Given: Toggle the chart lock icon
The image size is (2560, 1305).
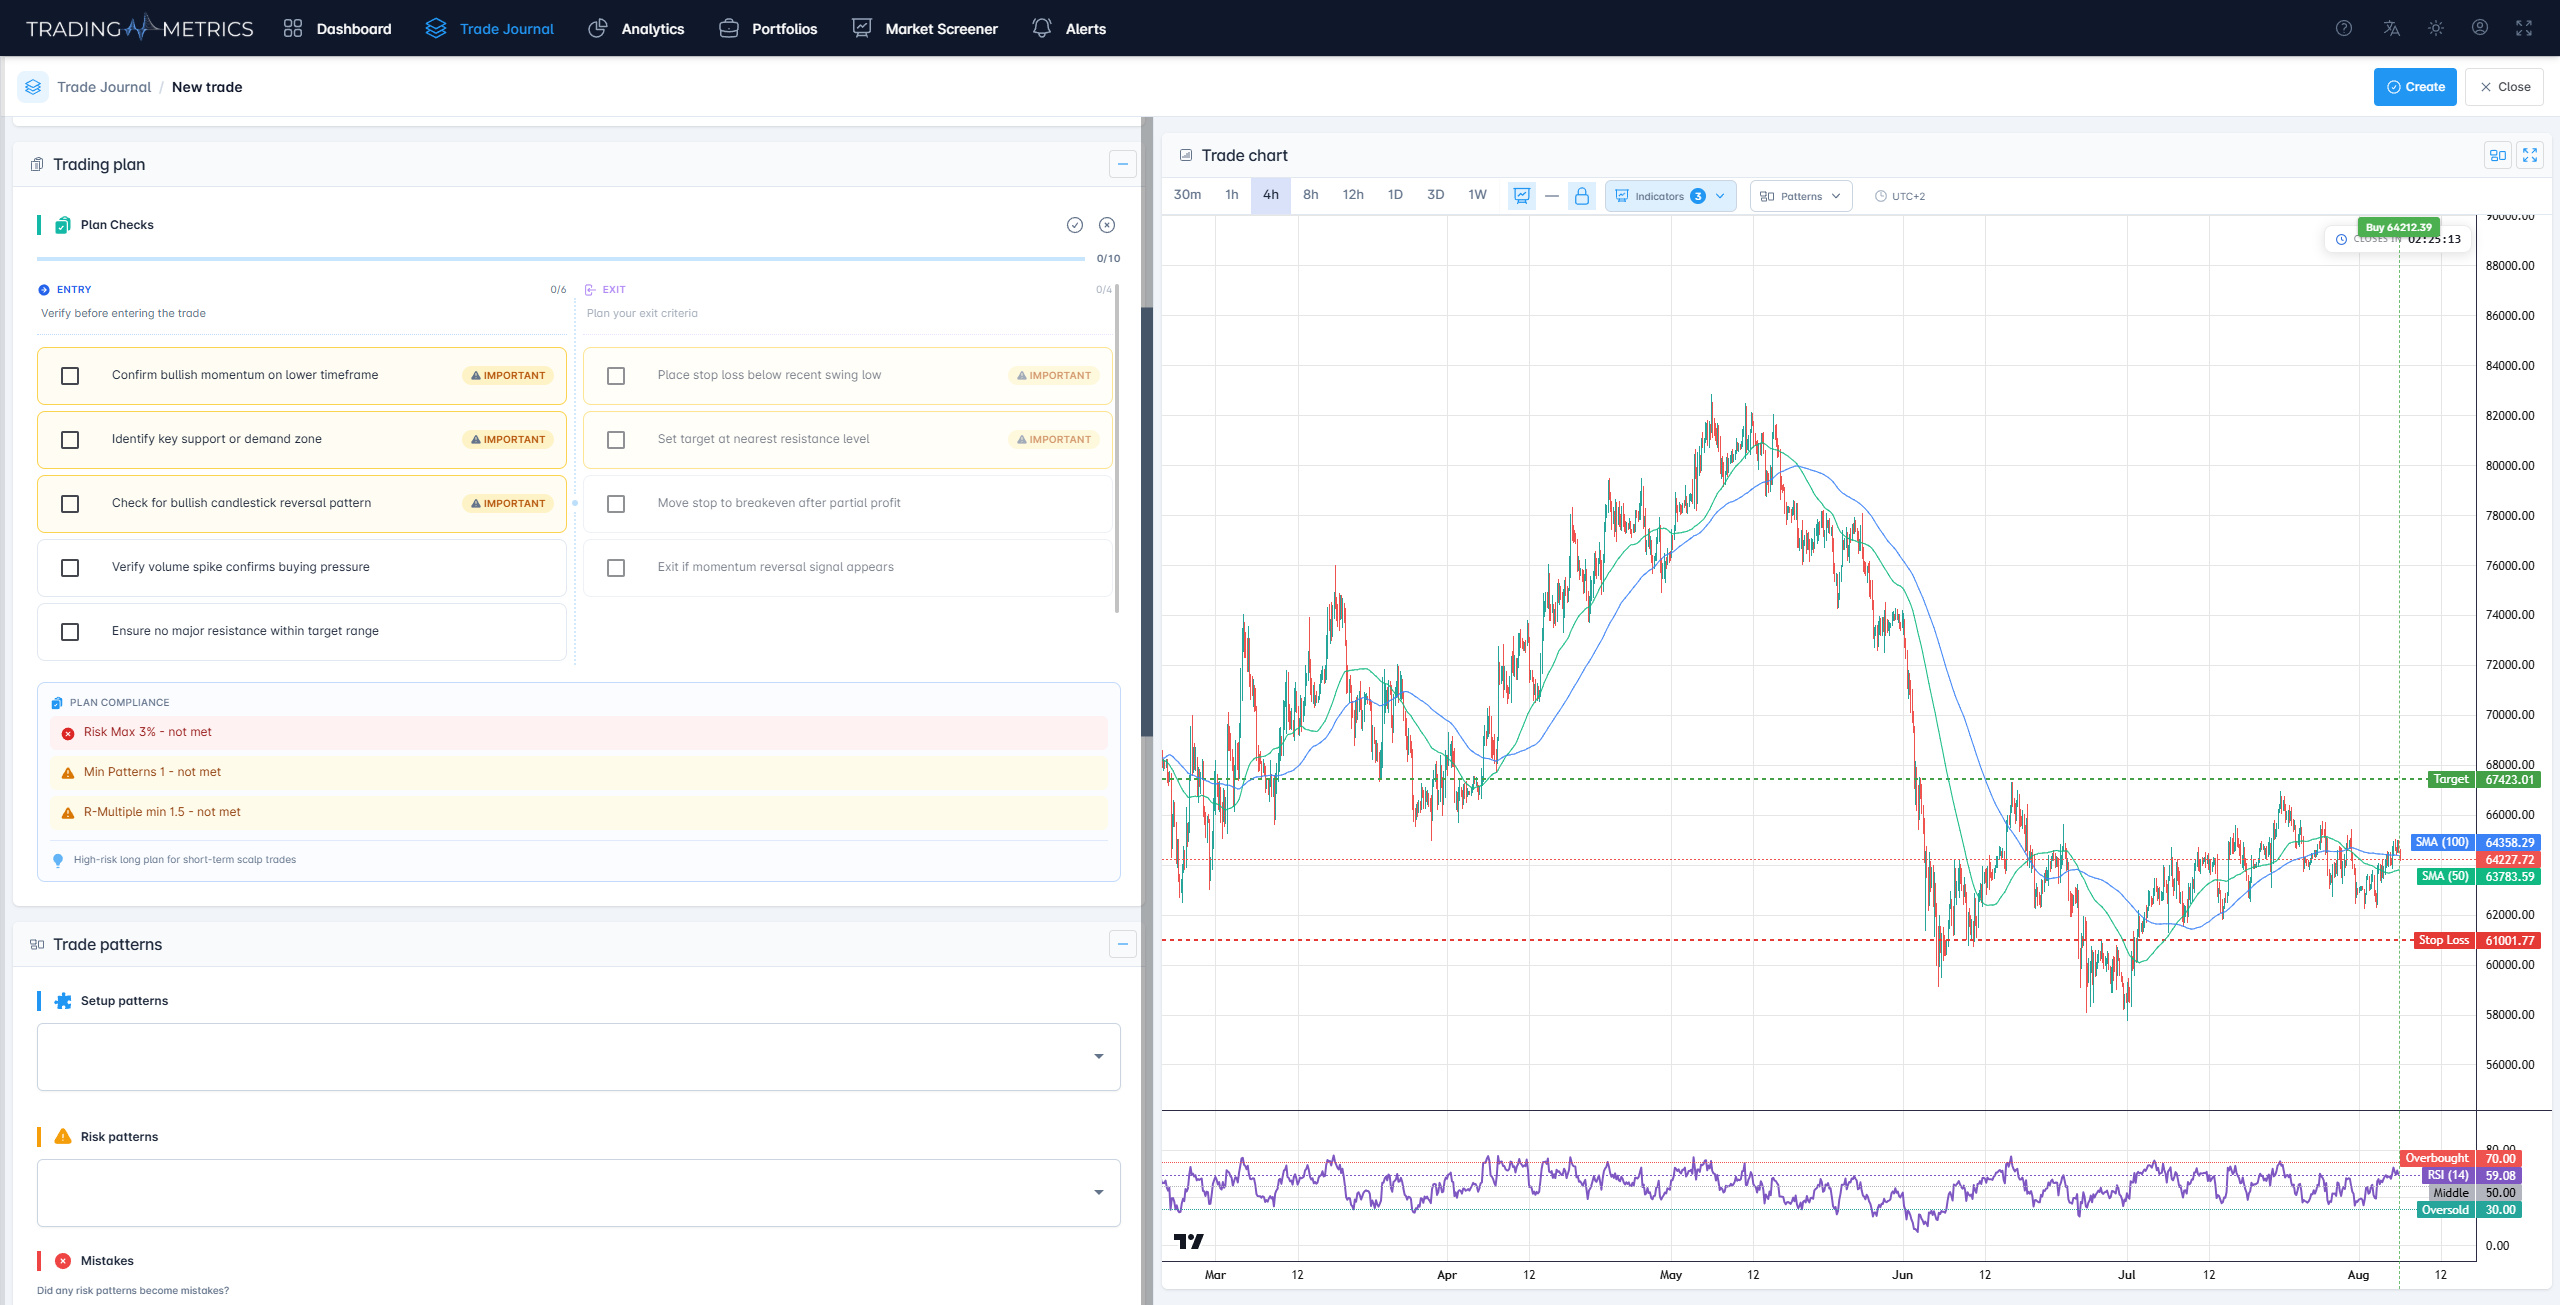Looking at the screenshot, I should (1581, 196).
